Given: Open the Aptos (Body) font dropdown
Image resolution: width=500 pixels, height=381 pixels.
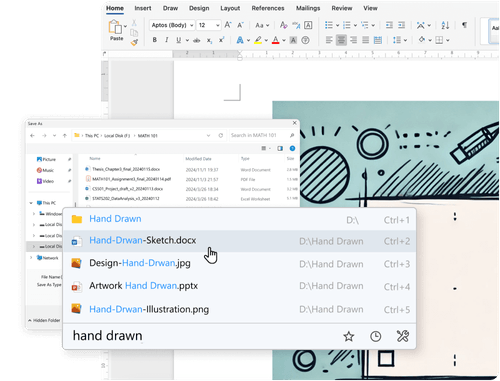Looking at the screenshot, I should 172,25.
